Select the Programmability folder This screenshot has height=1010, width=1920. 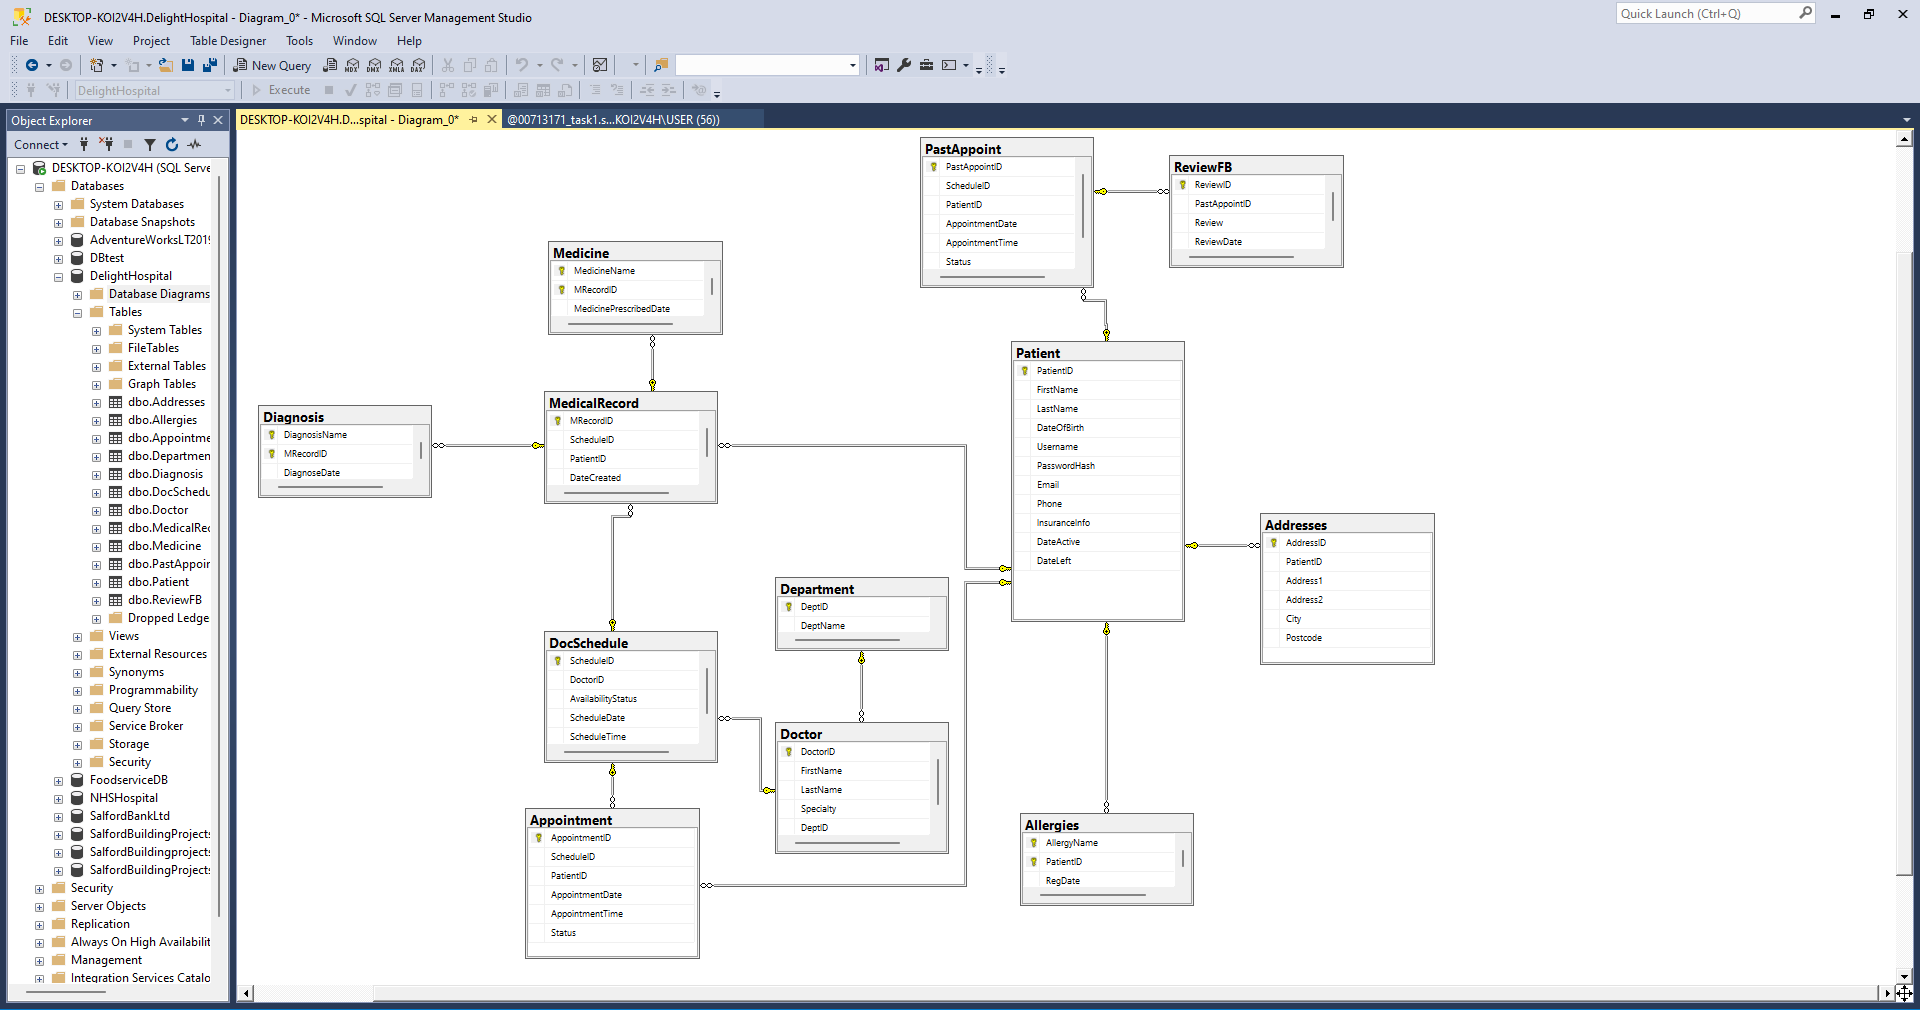coord(153,690)
